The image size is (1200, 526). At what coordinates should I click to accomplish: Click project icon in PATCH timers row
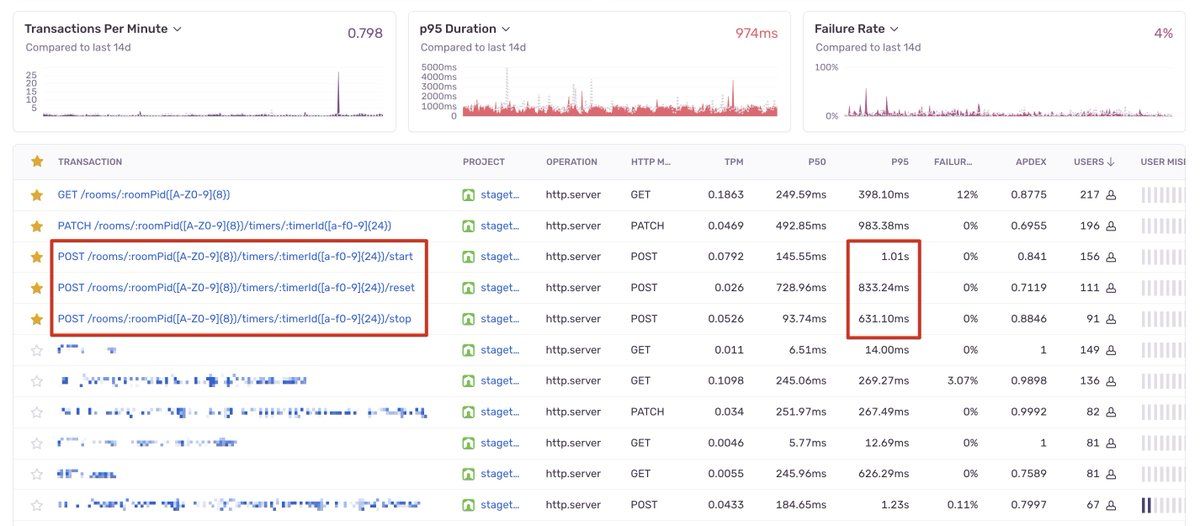pyautogui.click(x=468, y=226)
